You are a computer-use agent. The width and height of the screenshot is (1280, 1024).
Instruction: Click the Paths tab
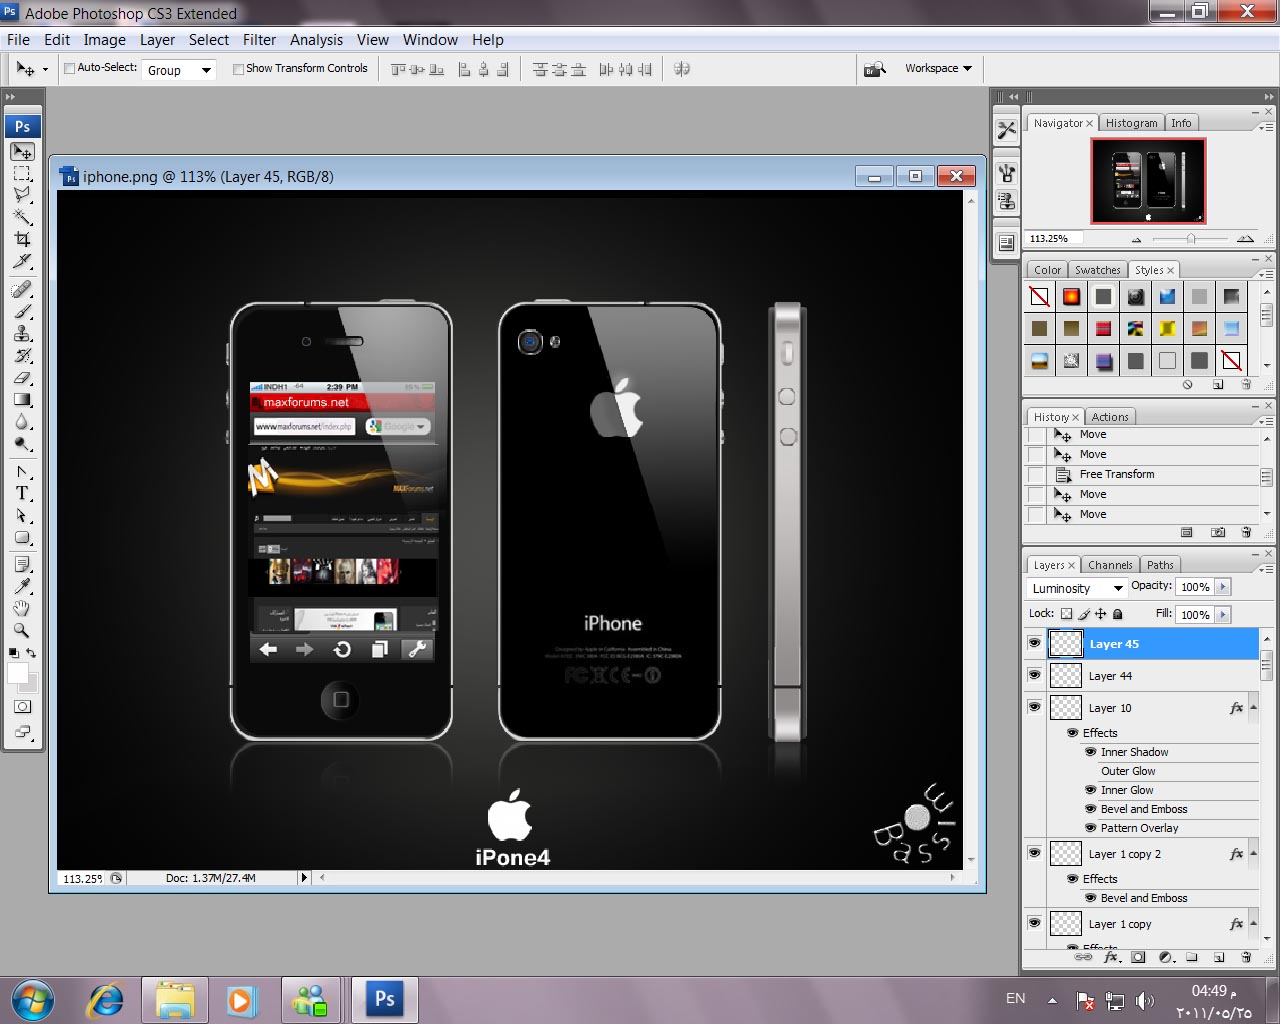coord(1160,565)
